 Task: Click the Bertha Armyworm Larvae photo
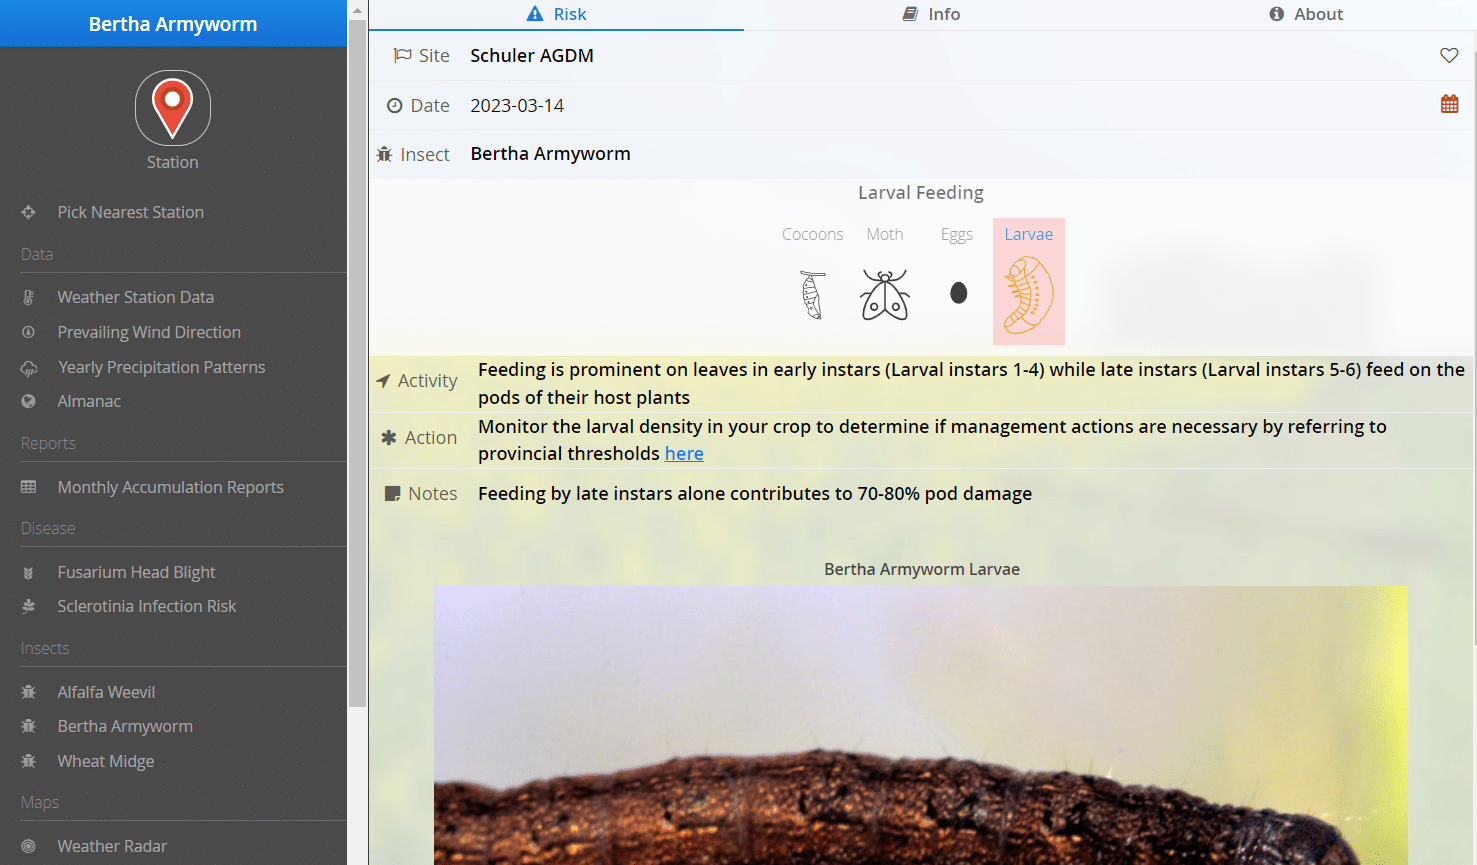click(920, 725)
